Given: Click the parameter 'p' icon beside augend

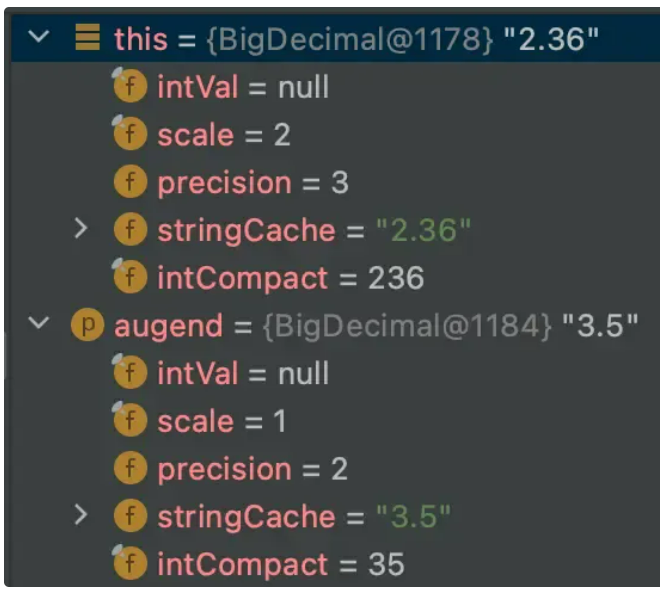Looking at the screenshot, I should coord(88,325).
